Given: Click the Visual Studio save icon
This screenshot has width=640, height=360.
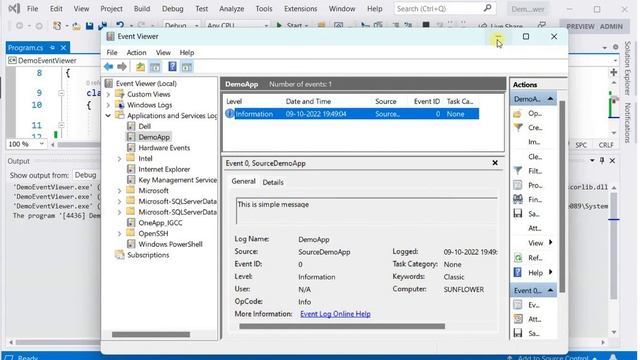Looking at the screenshot, I should pos(89,26).
